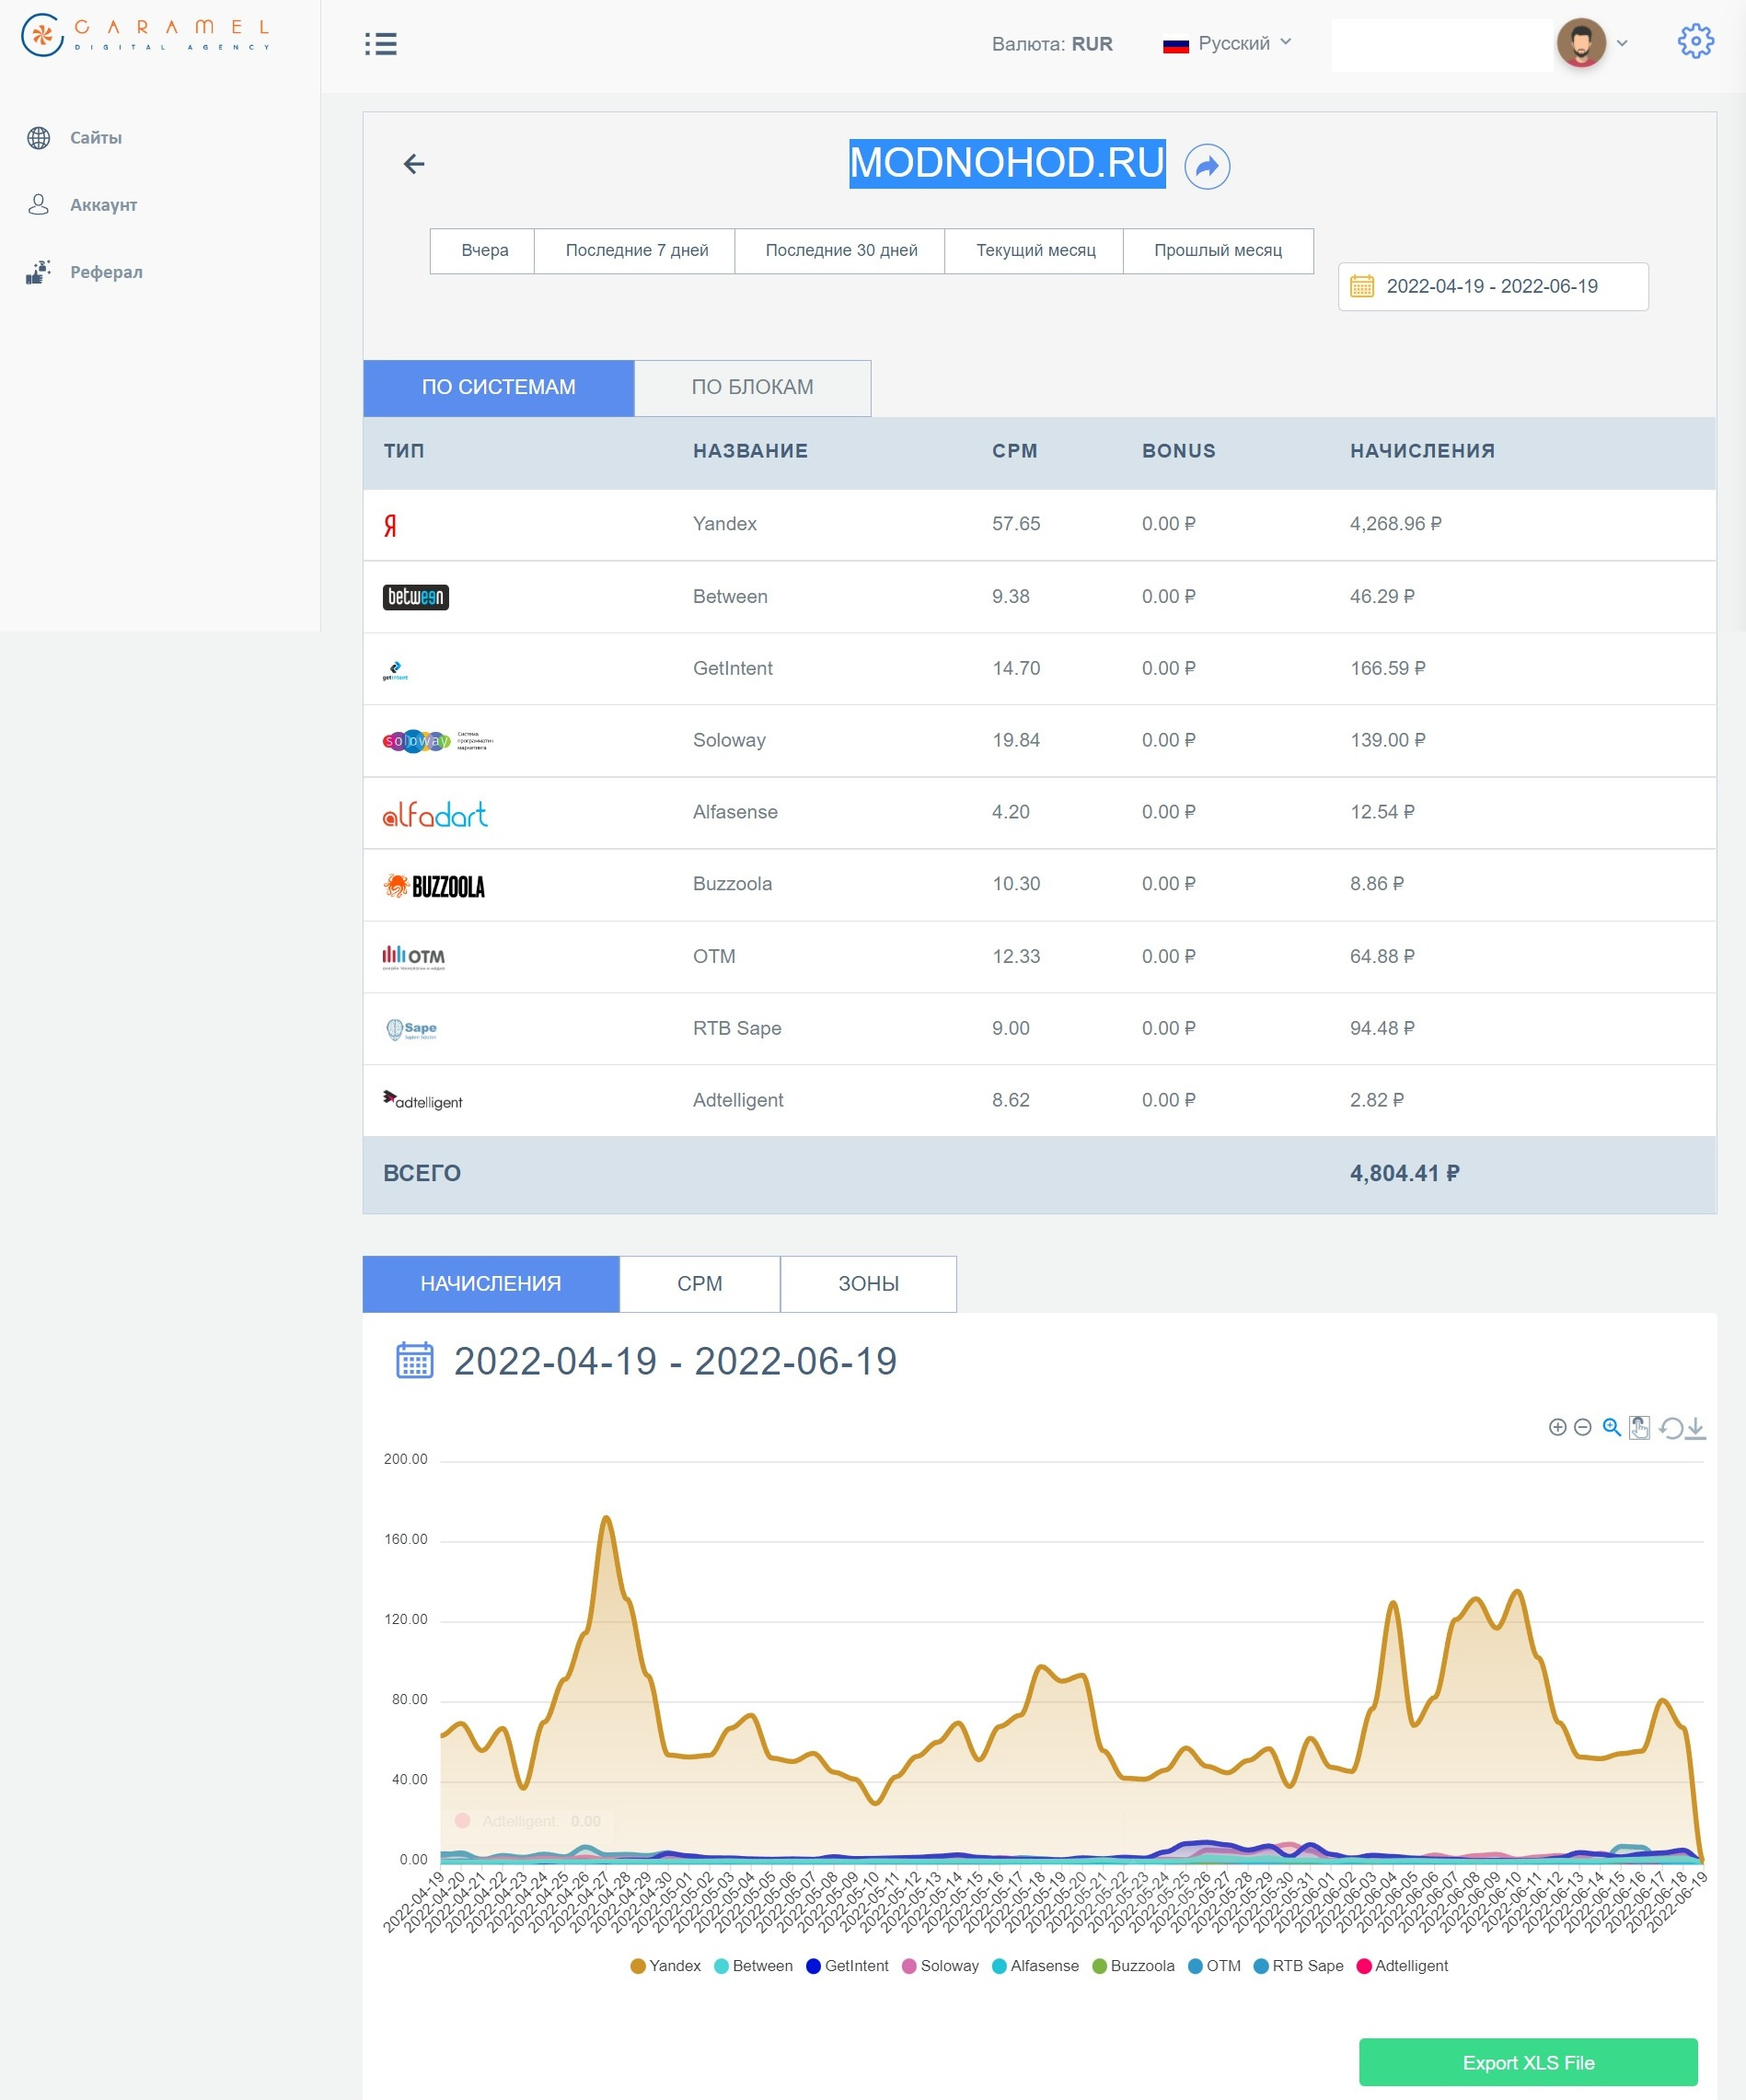The height and width of the screenshot is (2100, 1746).
Task: Click the GetIntent logo in the table
Action: pos(395,671)
